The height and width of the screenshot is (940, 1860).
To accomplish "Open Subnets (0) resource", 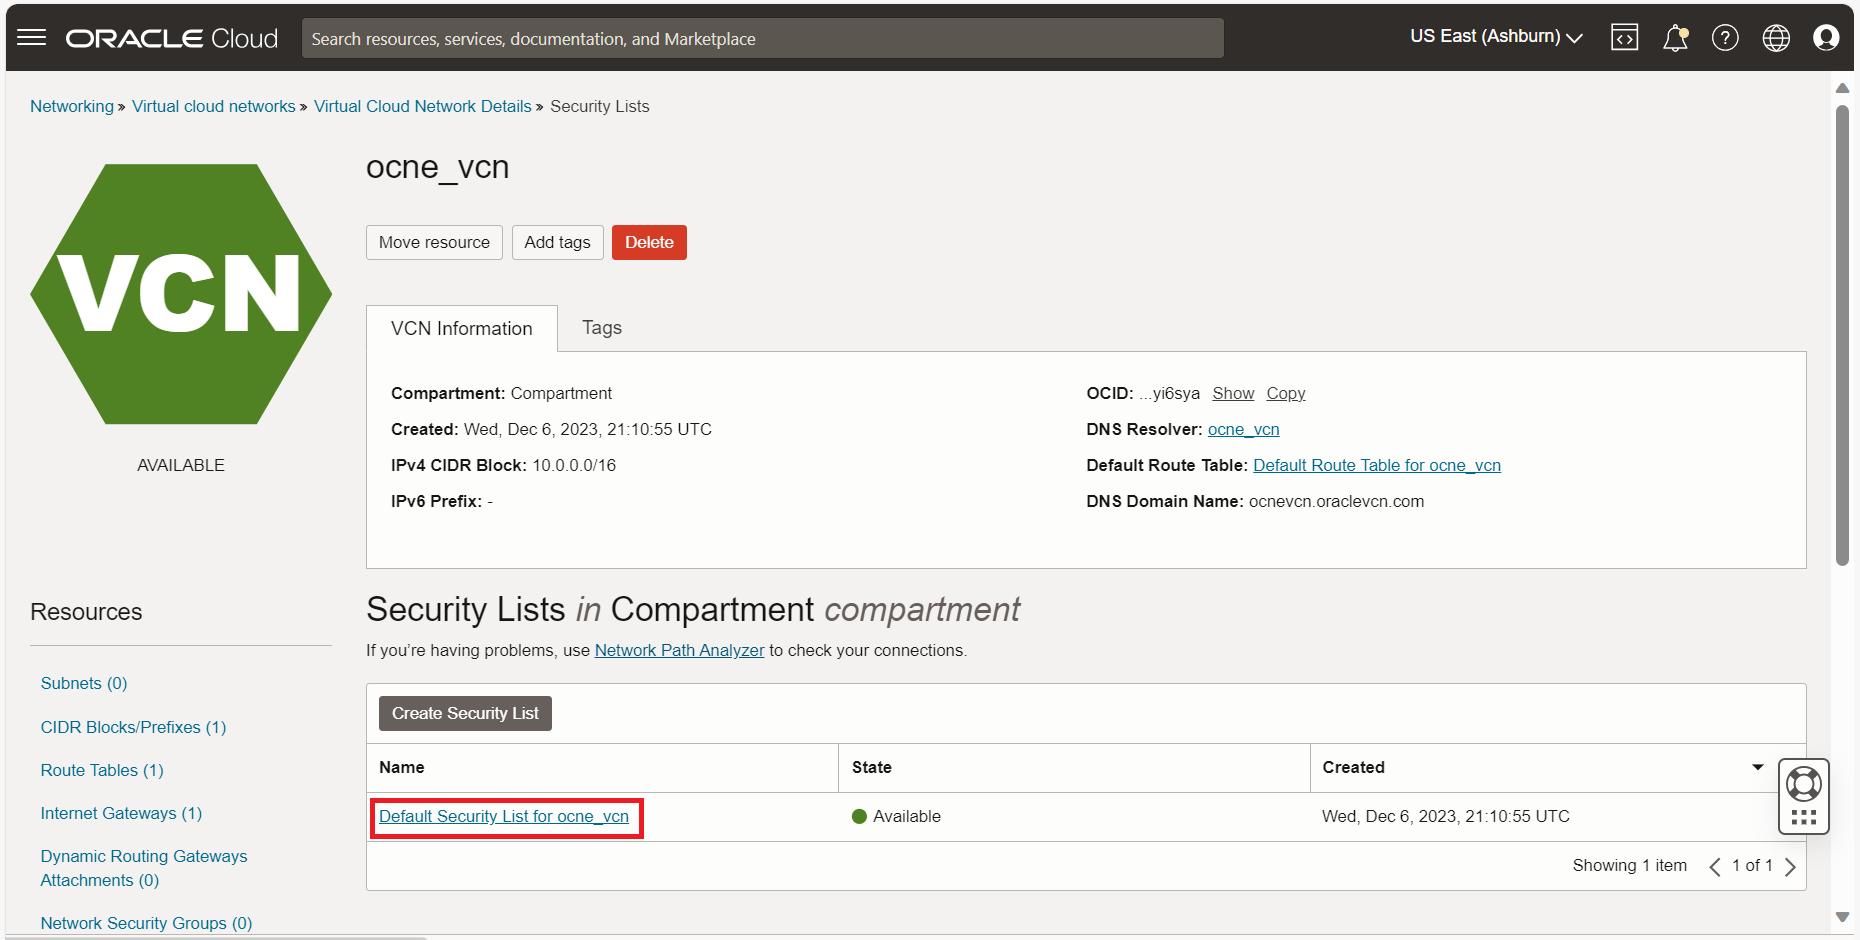I will 84,683.
